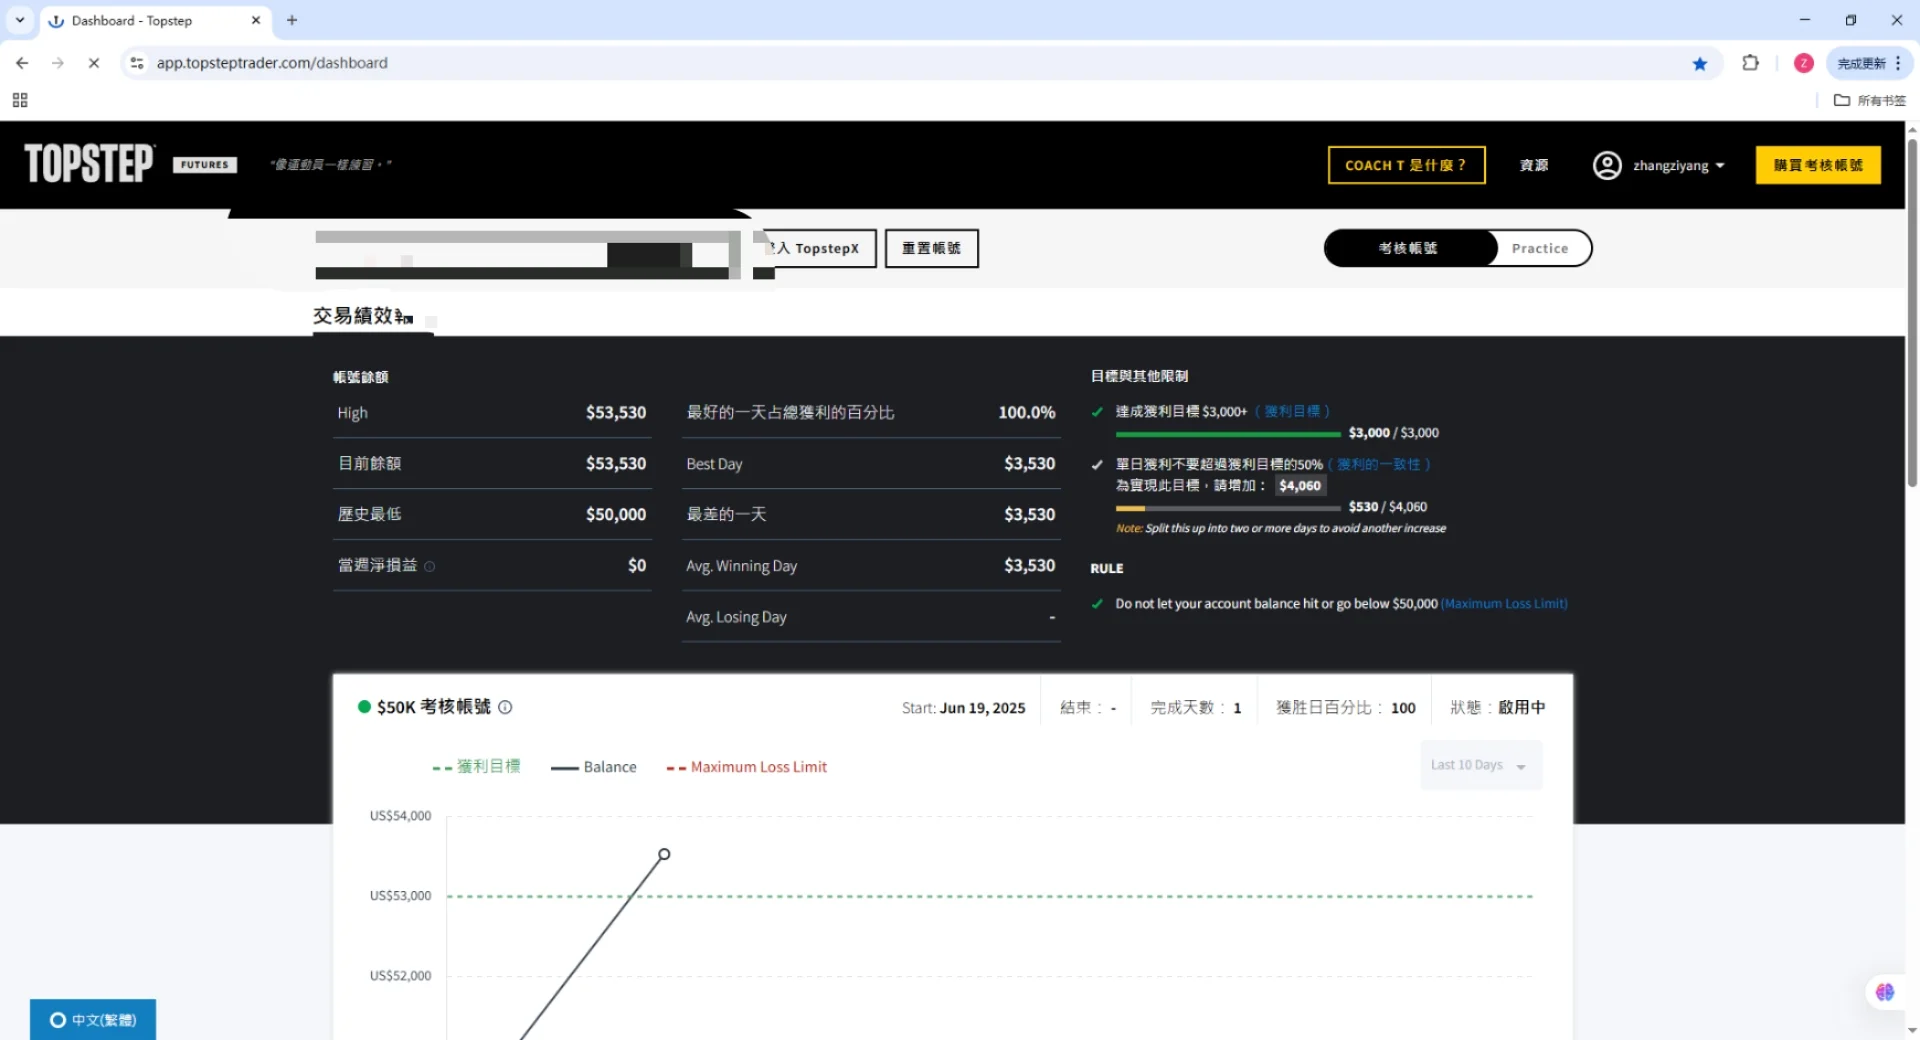View site information icon in address bar
The height and width of the screenshot is (1040, 1920).
pos(137,63)
